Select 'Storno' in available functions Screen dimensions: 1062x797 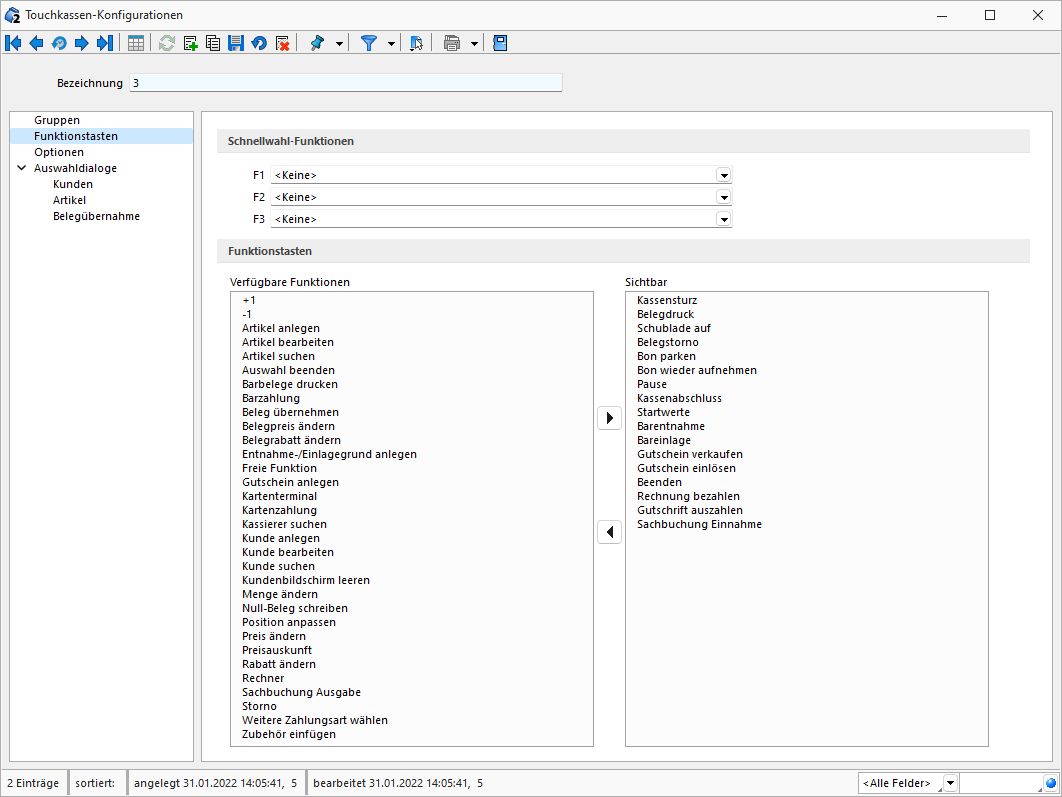[259, 706]
